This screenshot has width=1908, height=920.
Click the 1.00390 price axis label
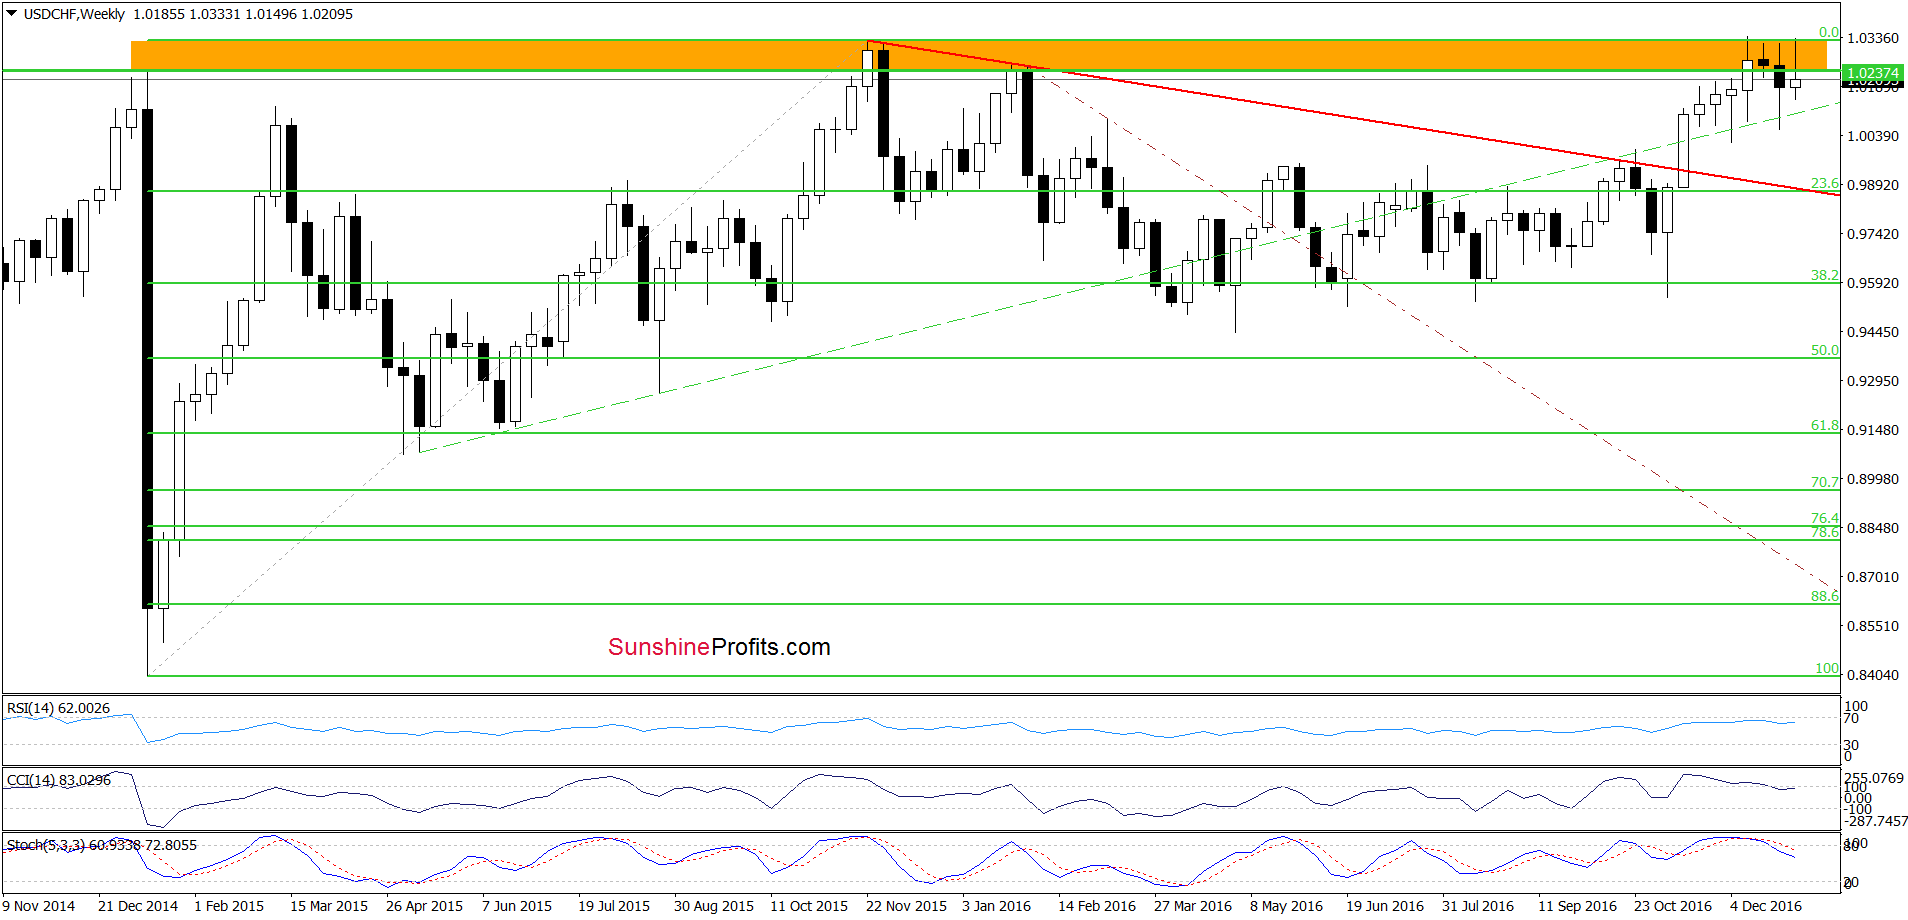1872,136
